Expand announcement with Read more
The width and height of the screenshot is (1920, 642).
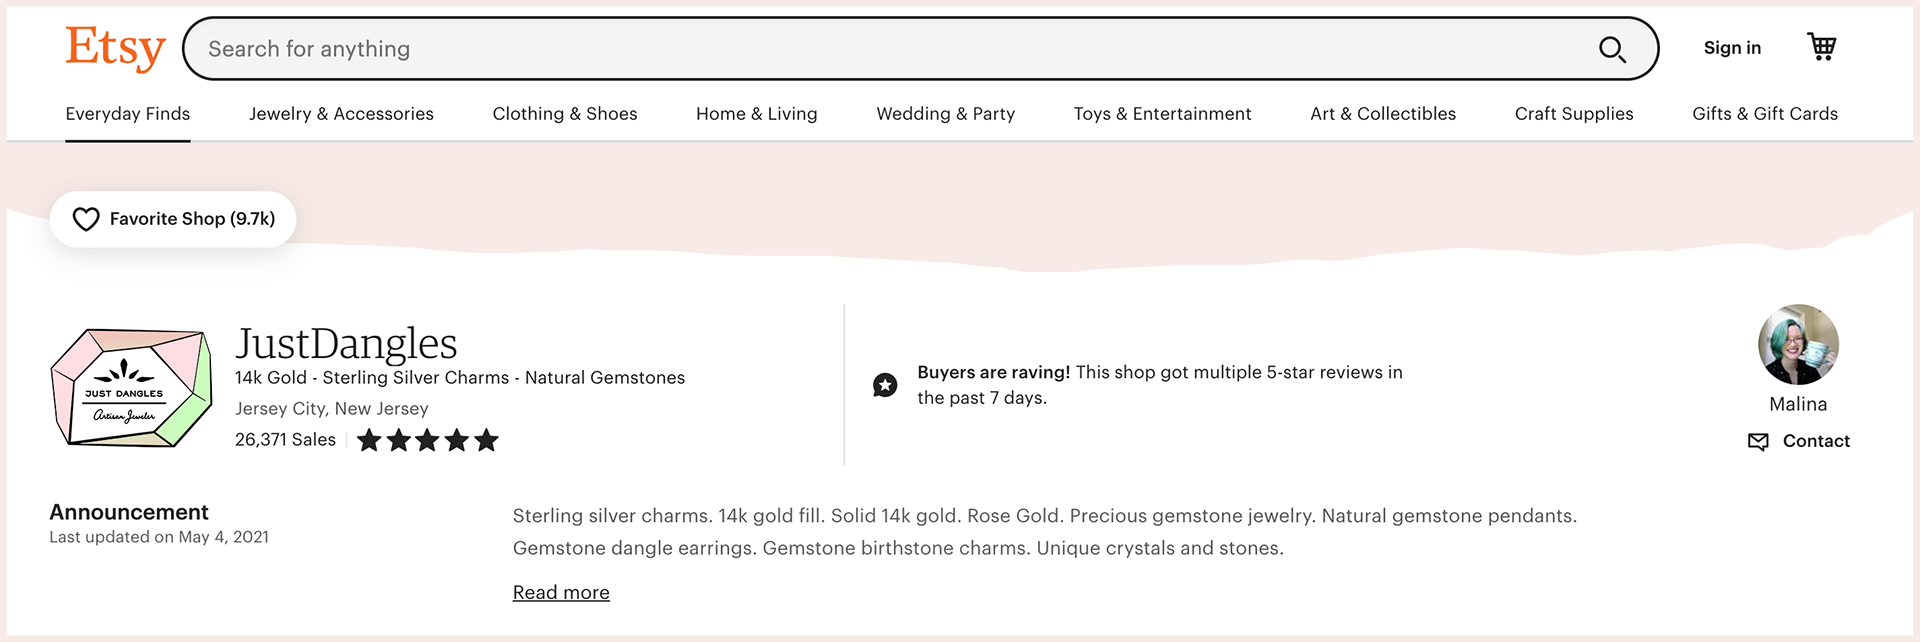(x=561, y=593)
